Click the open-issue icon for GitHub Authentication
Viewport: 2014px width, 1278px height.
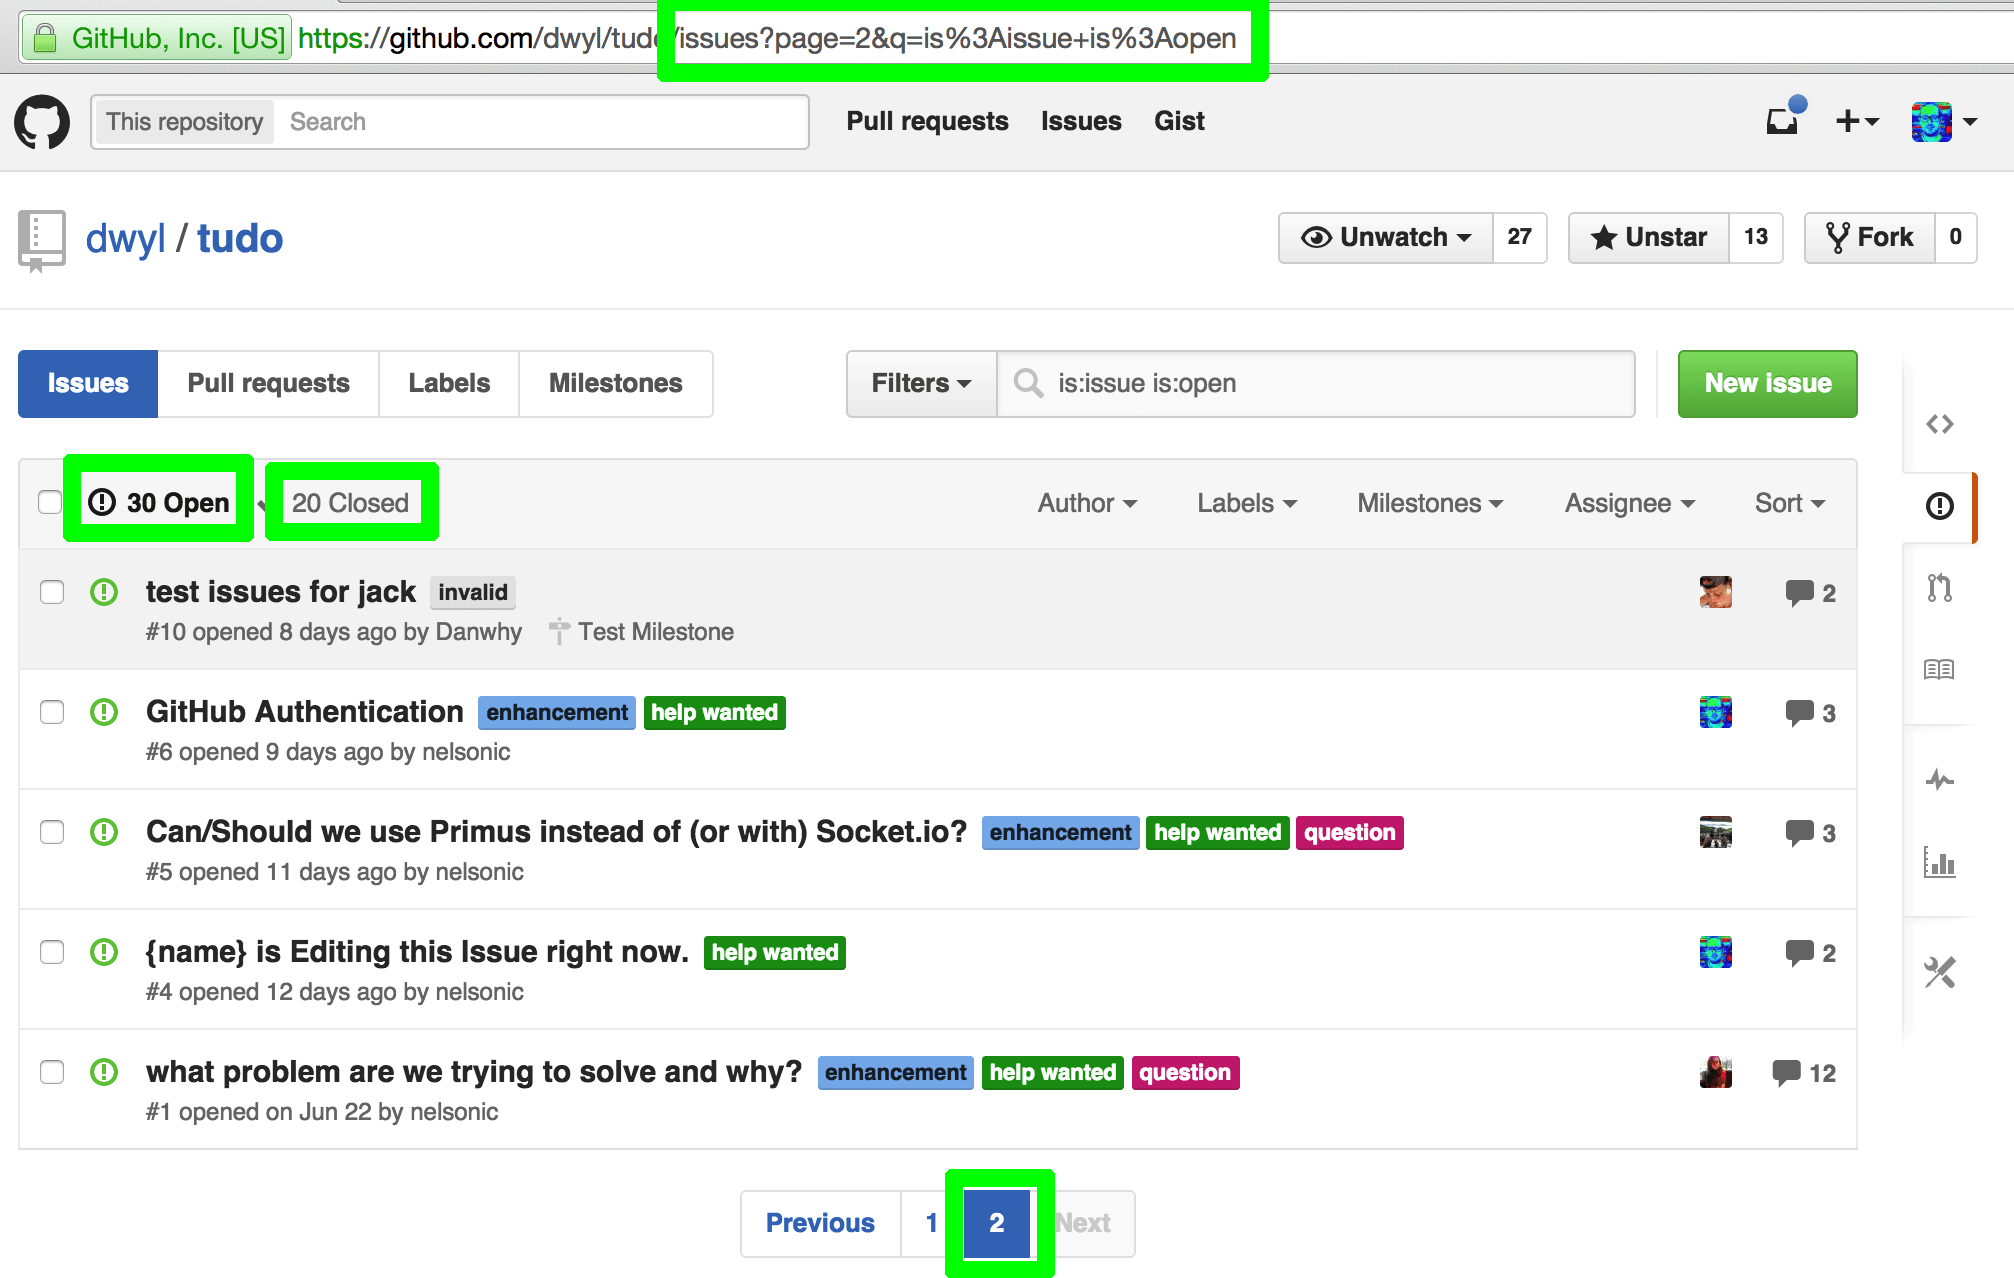(104, 712)
